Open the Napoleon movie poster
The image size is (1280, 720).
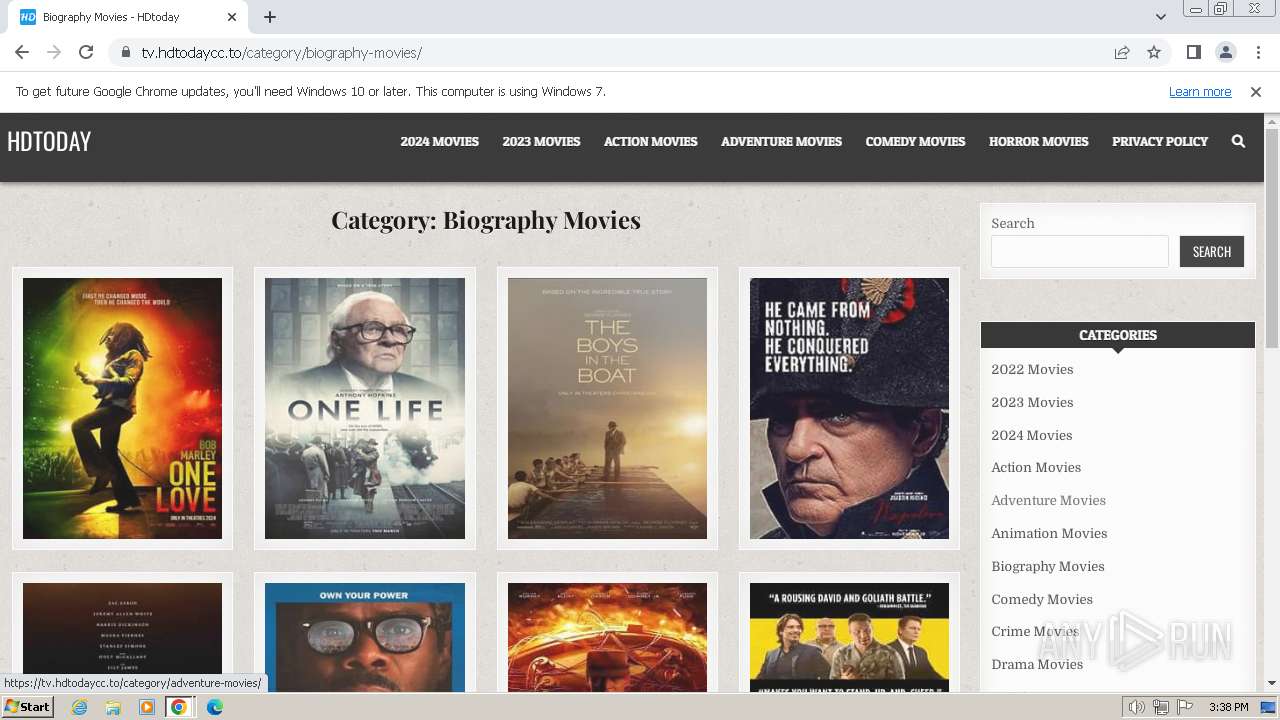[849, 408]
